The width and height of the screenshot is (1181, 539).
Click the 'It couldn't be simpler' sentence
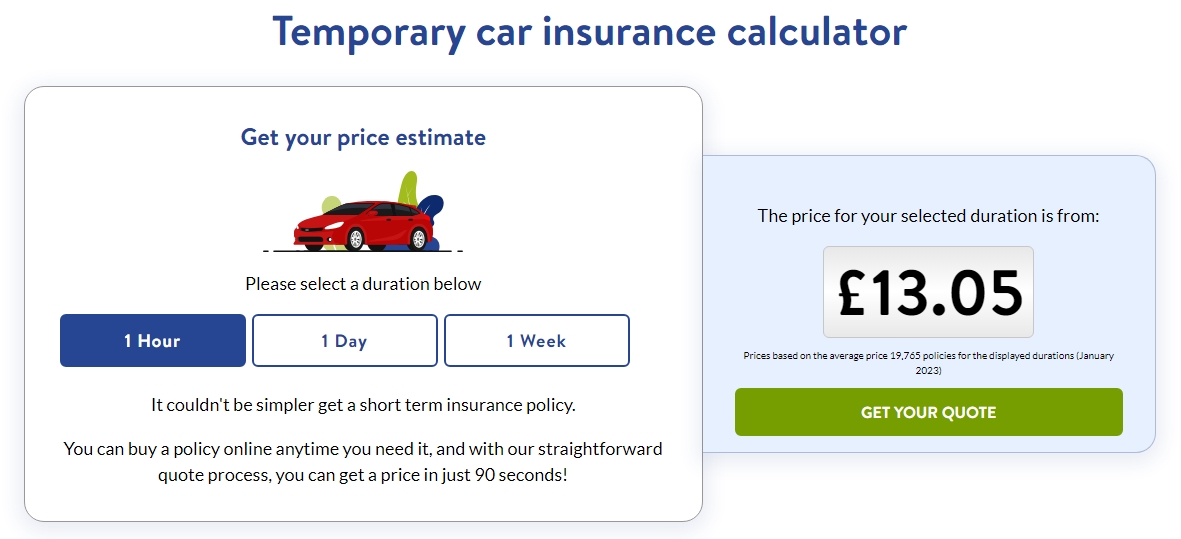[x=363, y=405]
